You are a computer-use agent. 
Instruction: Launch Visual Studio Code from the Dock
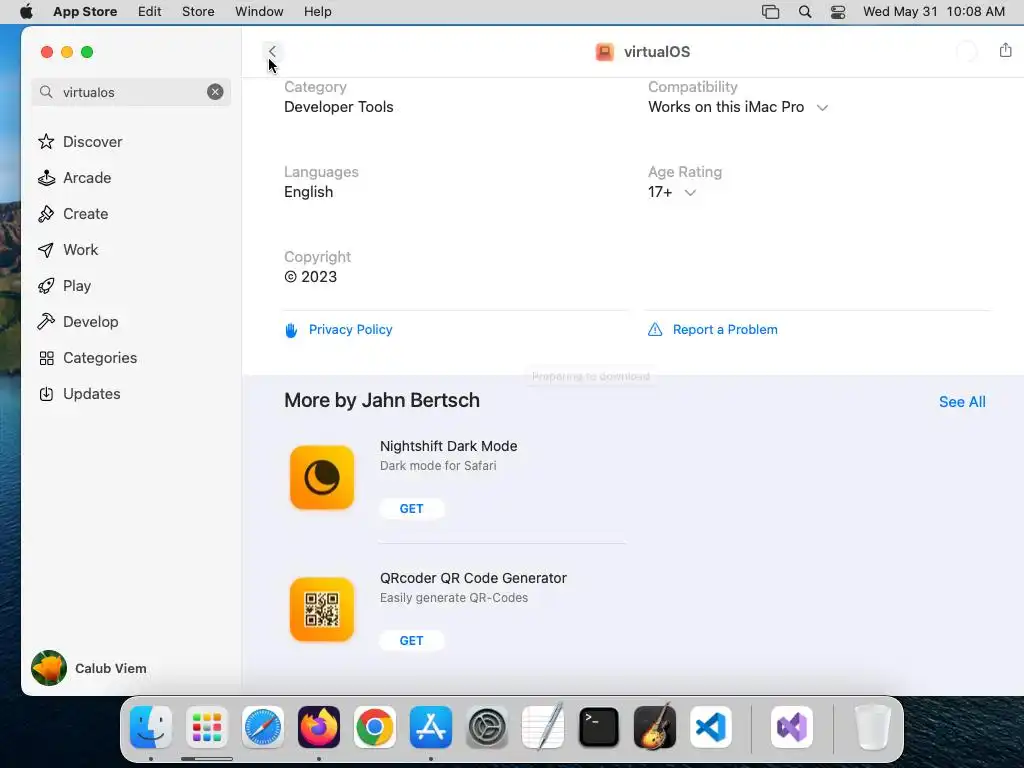[711, 727]
